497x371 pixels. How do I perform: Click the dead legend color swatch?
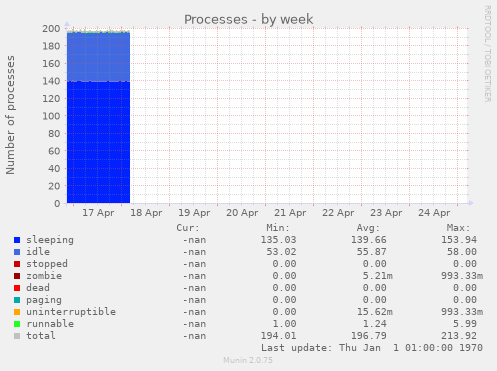pos(17,288)
